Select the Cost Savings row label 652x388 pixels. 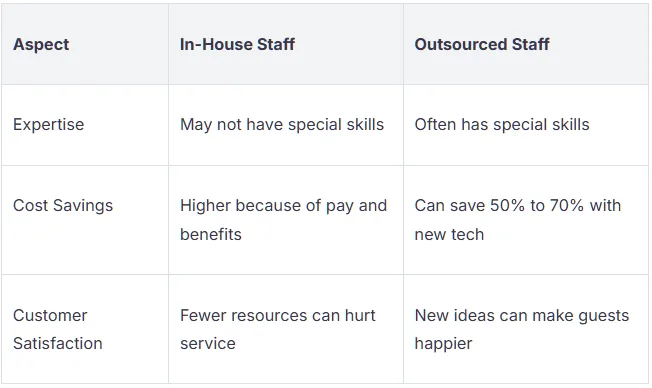[x=63, y=205]
